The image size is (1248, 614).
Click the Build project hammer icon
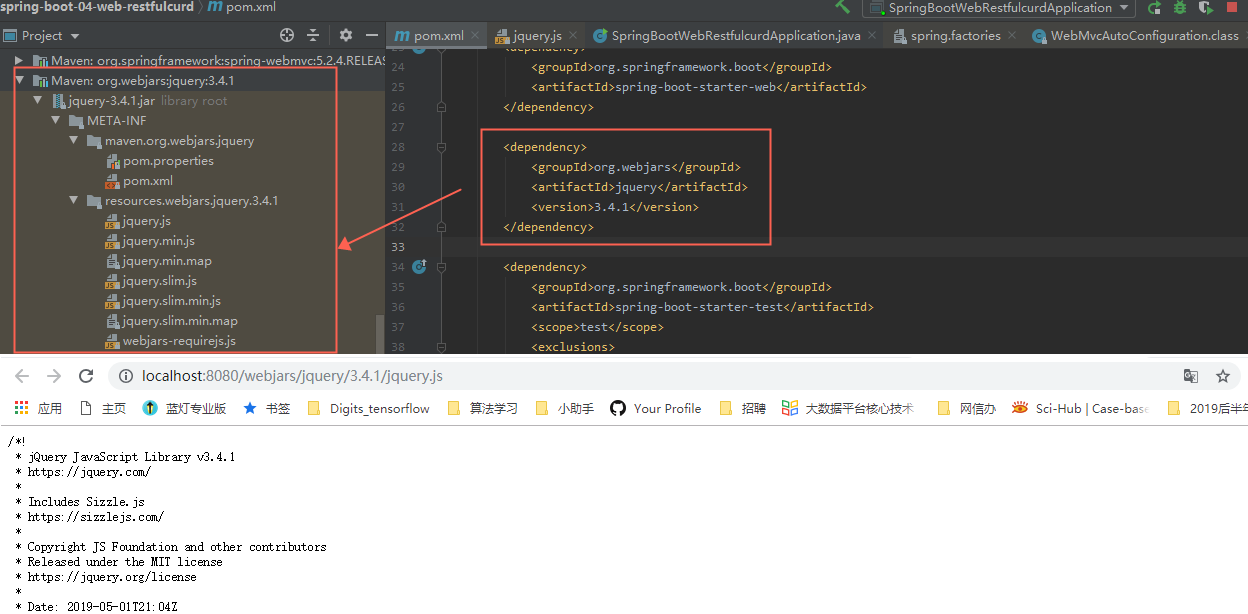(x=843, y=7)
